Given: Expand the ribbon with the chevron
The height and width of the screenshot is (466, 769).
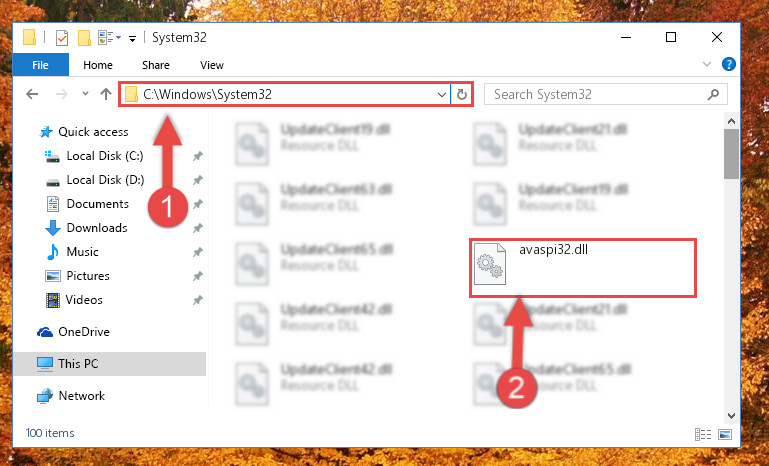Looking at the screenshot, I should click(707, 64).
